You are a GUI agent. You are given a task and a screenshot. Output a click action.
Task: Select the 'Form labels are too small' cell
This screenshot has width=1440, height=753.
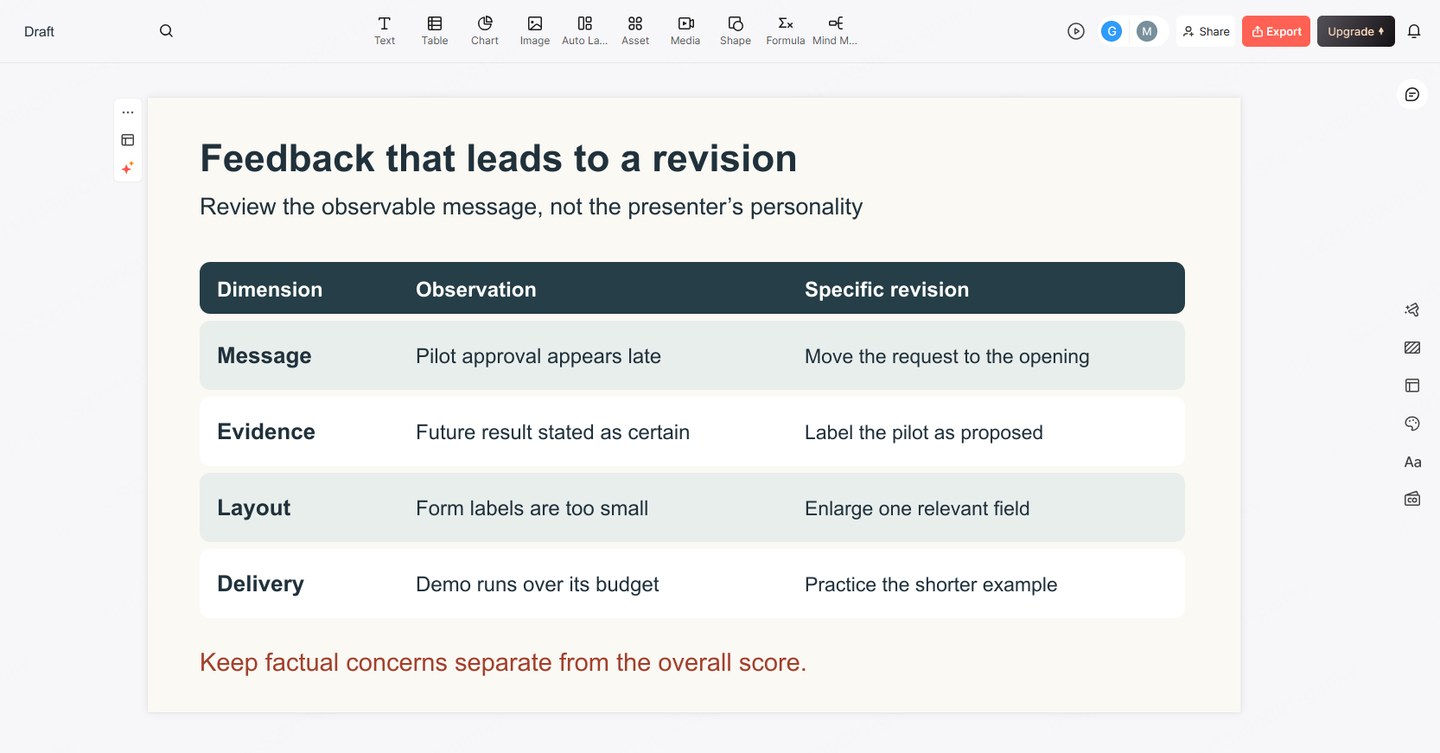(x=532, y=508)
